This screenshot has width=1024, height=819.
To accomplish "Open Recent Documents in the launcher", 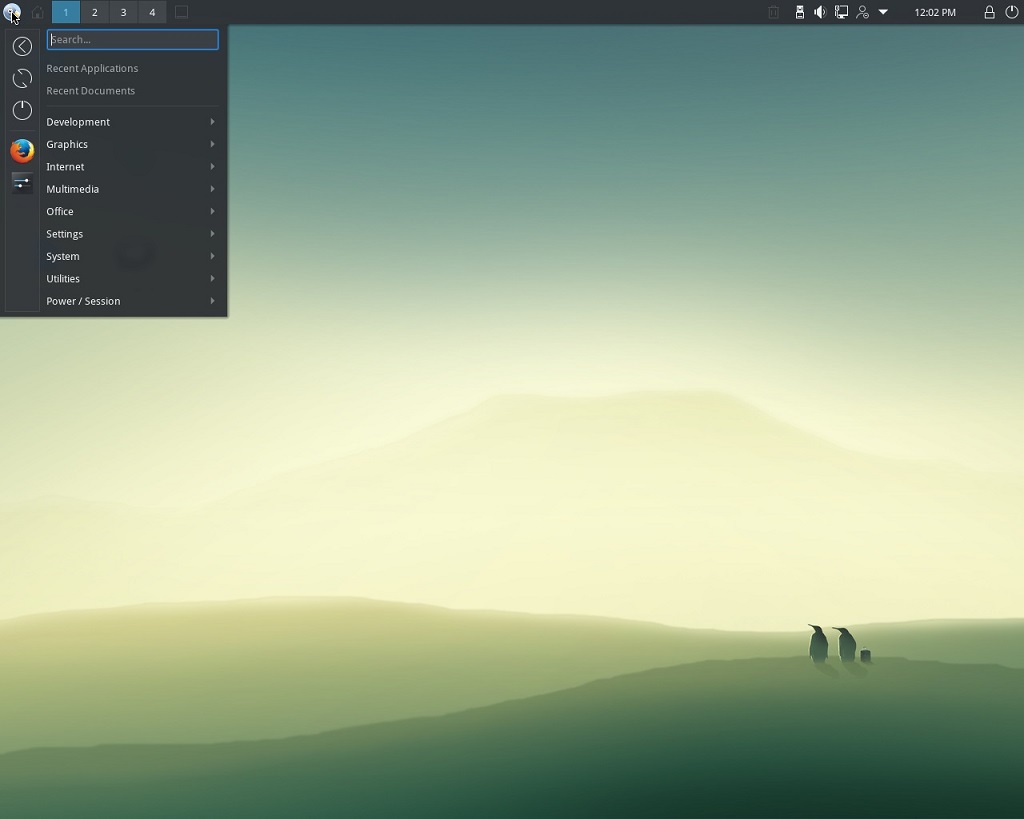I will (x=90, y=90).
